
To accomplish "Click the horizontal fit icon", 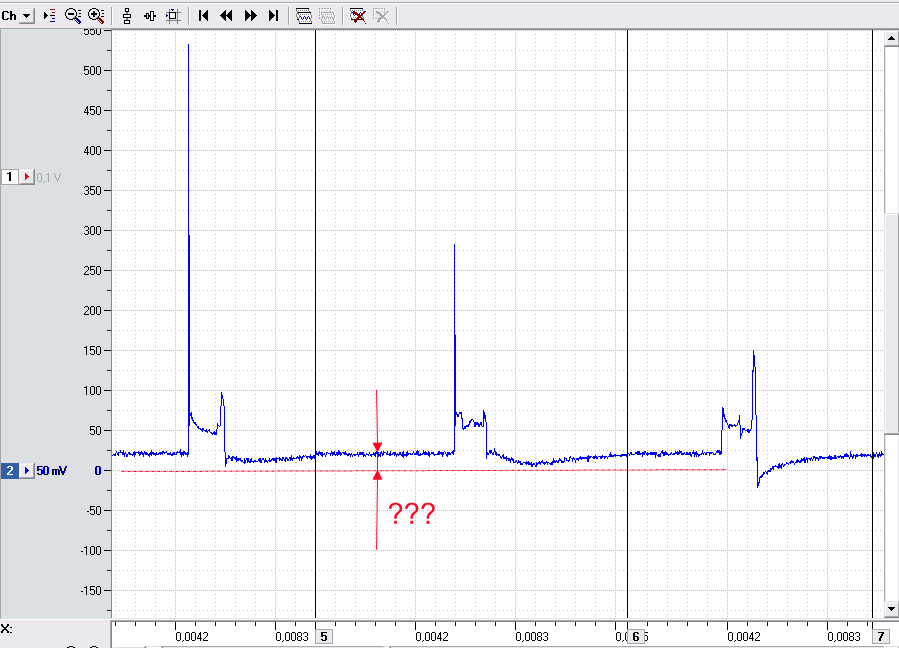I will [150, 16].
